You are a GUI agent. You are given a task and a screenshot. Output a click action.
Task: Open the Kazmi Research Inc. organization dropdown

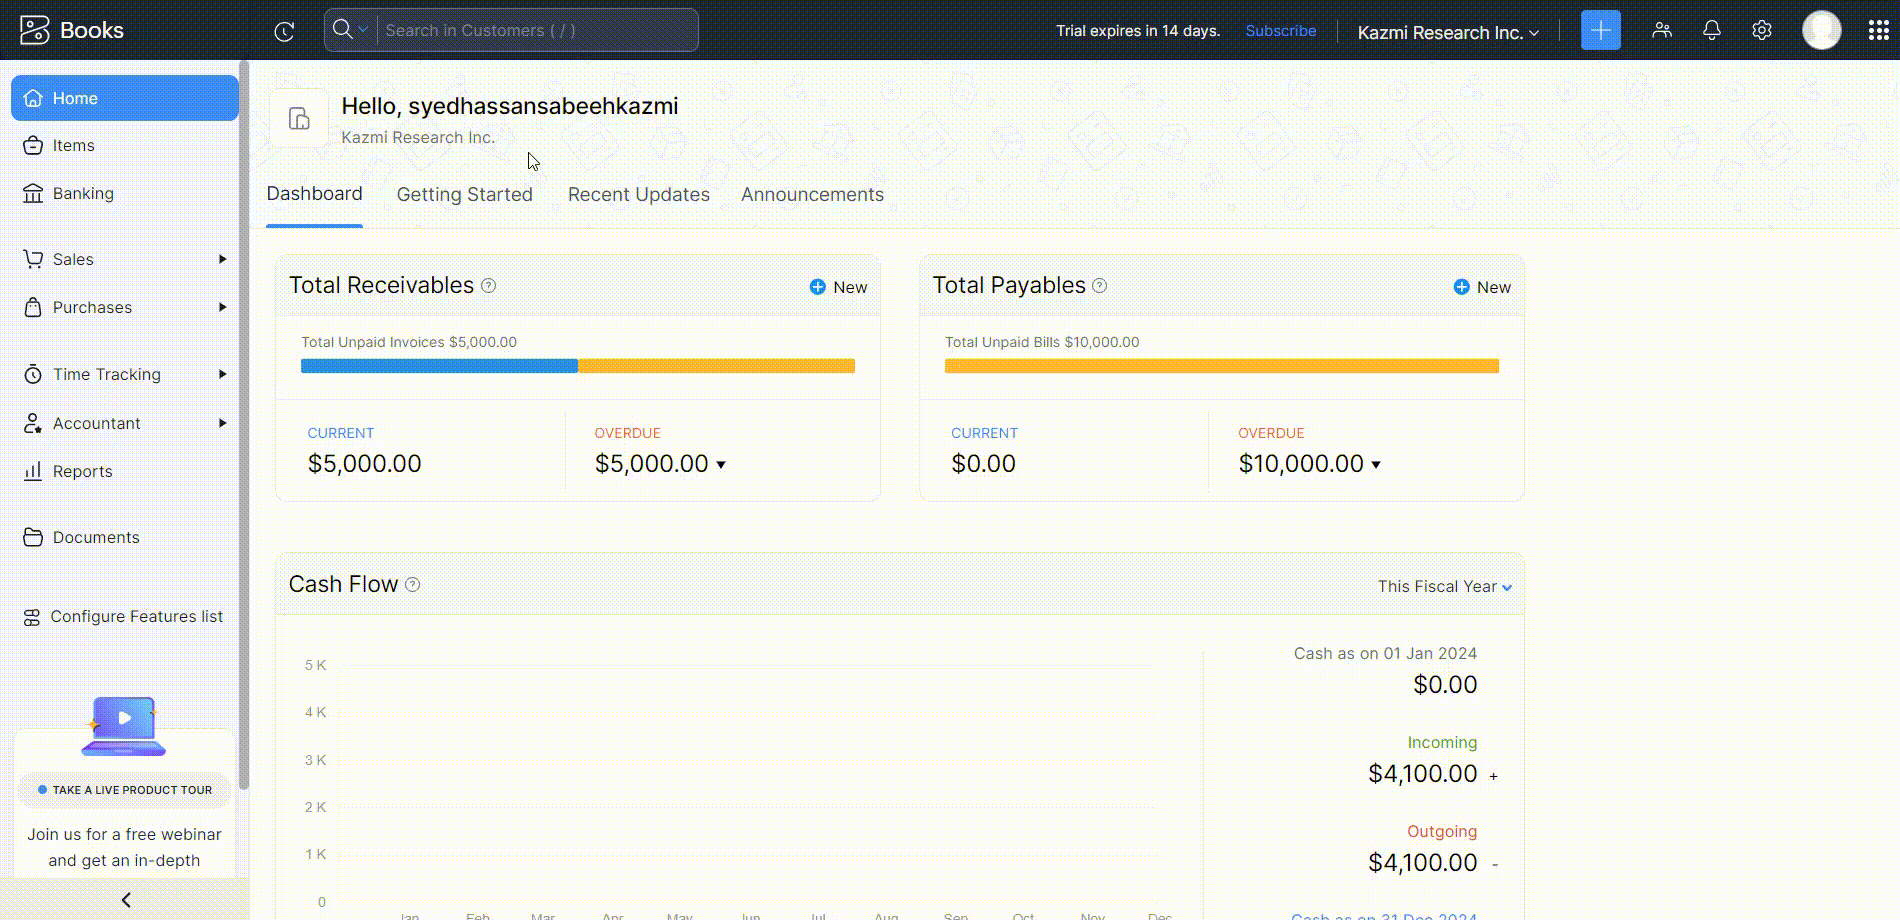1448,32
